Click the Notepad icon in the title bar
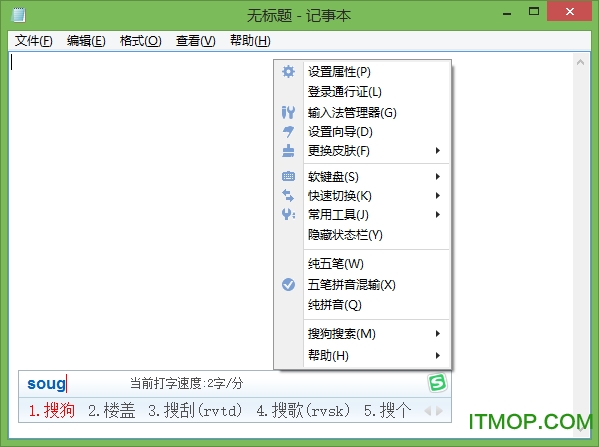Screen dimensions: 599x447 [18, 15]
